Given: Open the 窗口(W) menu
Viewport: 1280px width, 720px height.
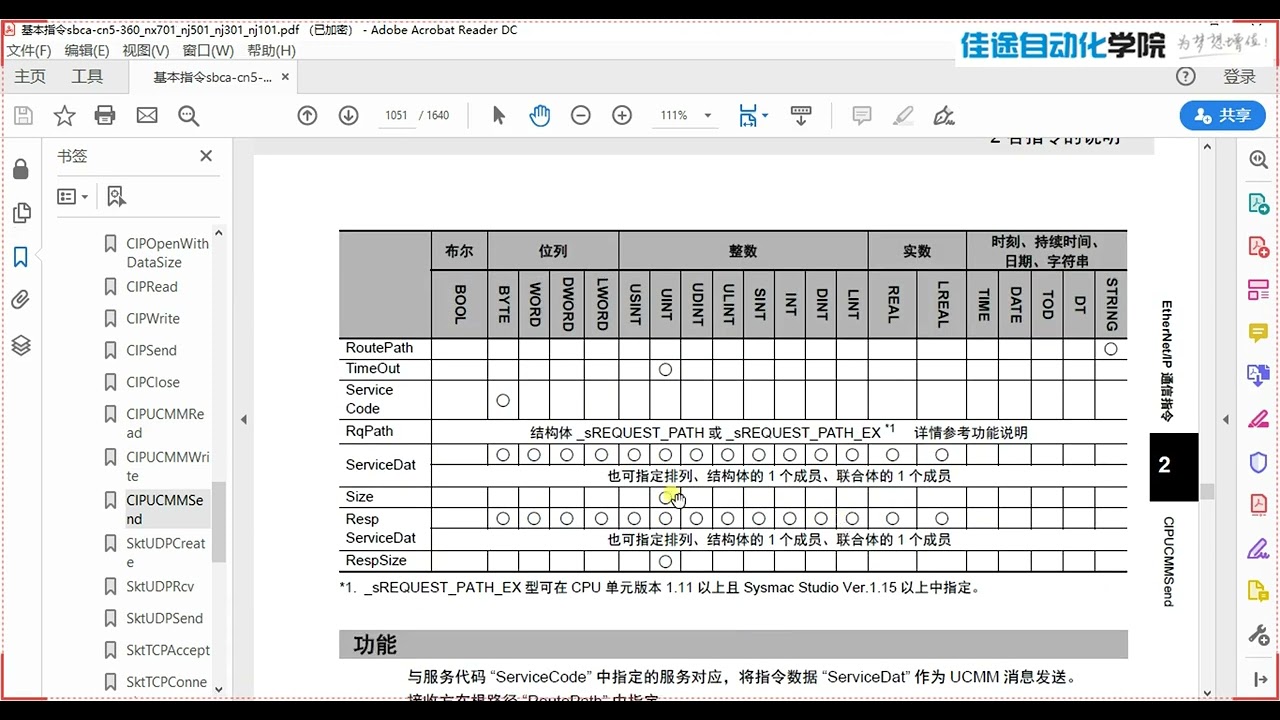Looking at the screenshot, I should tap(208, 50).
